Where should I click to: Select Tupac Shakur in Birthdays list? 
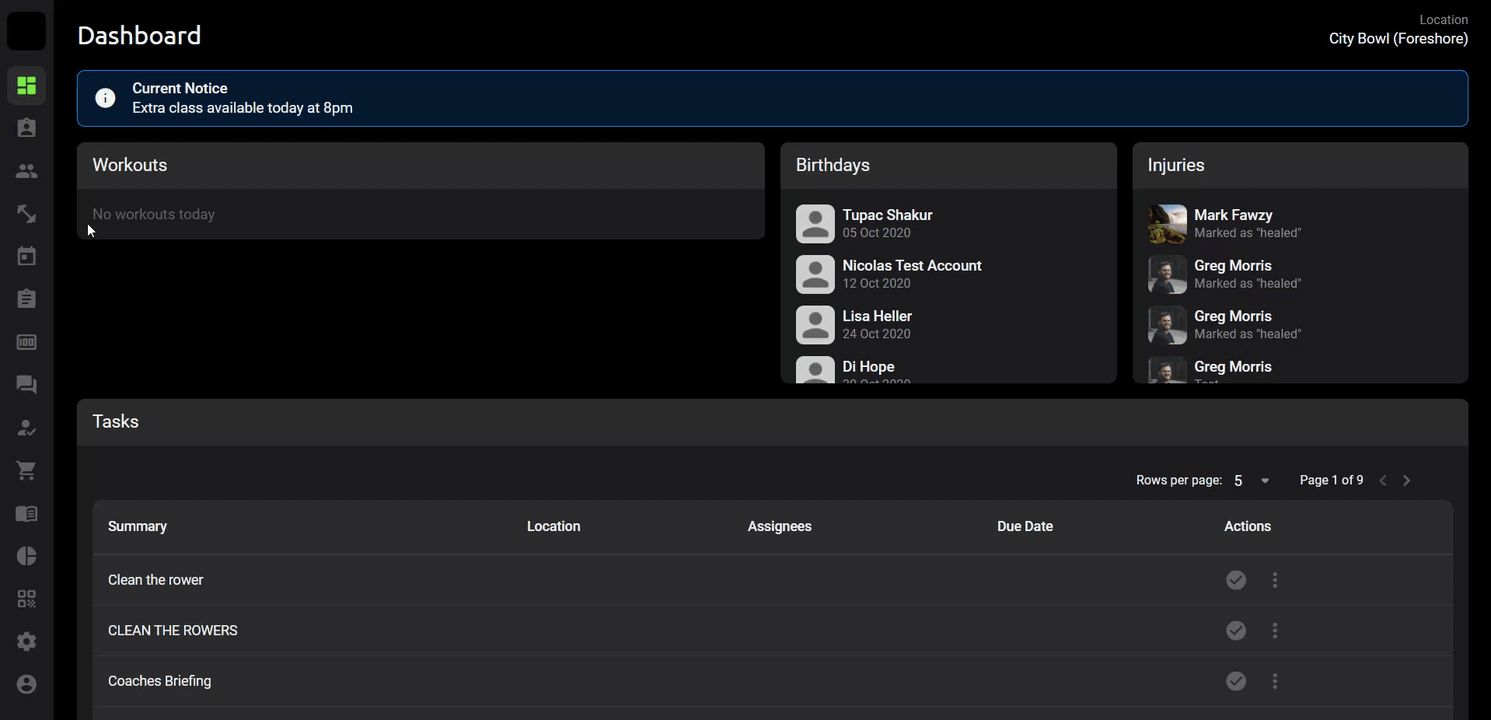point(887,215)
